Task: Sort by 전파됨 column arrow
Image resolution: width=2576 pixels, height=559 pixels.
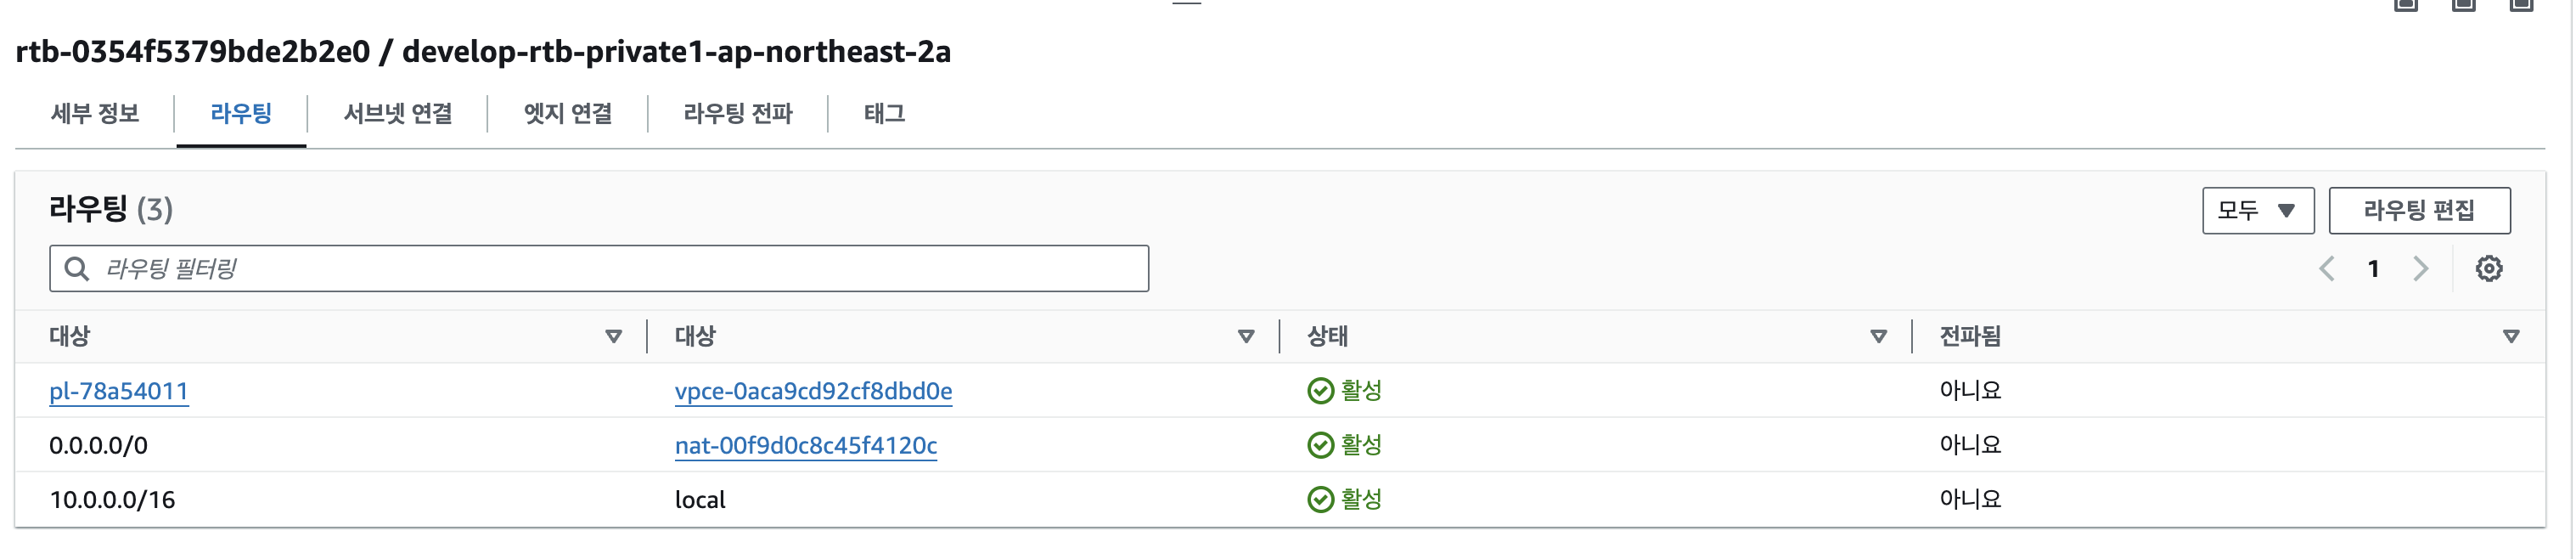Action: [2510, 337]
